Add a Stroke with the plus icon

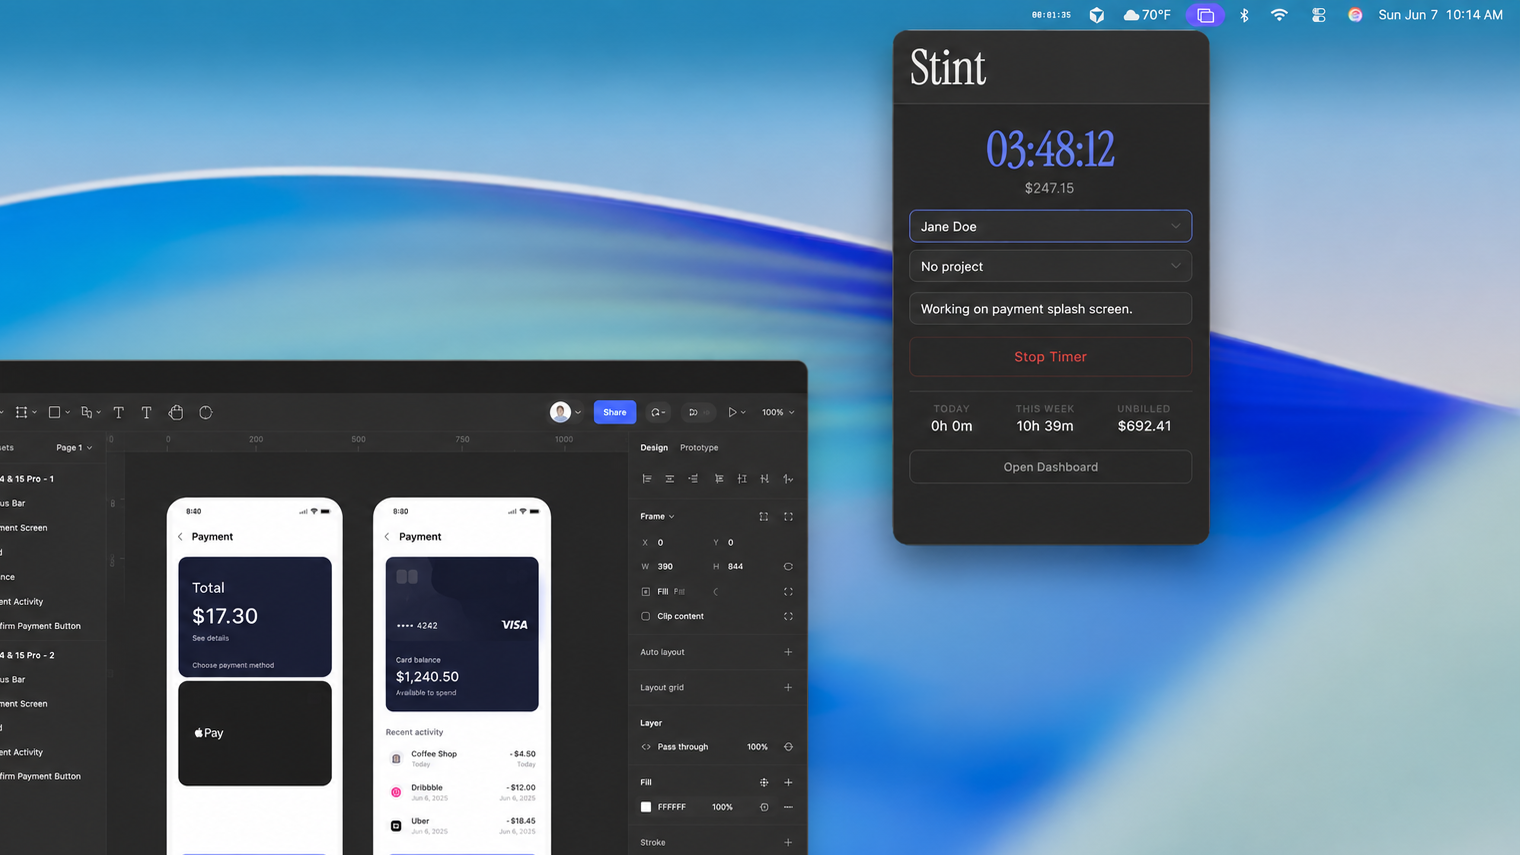[x=788, y=842]
